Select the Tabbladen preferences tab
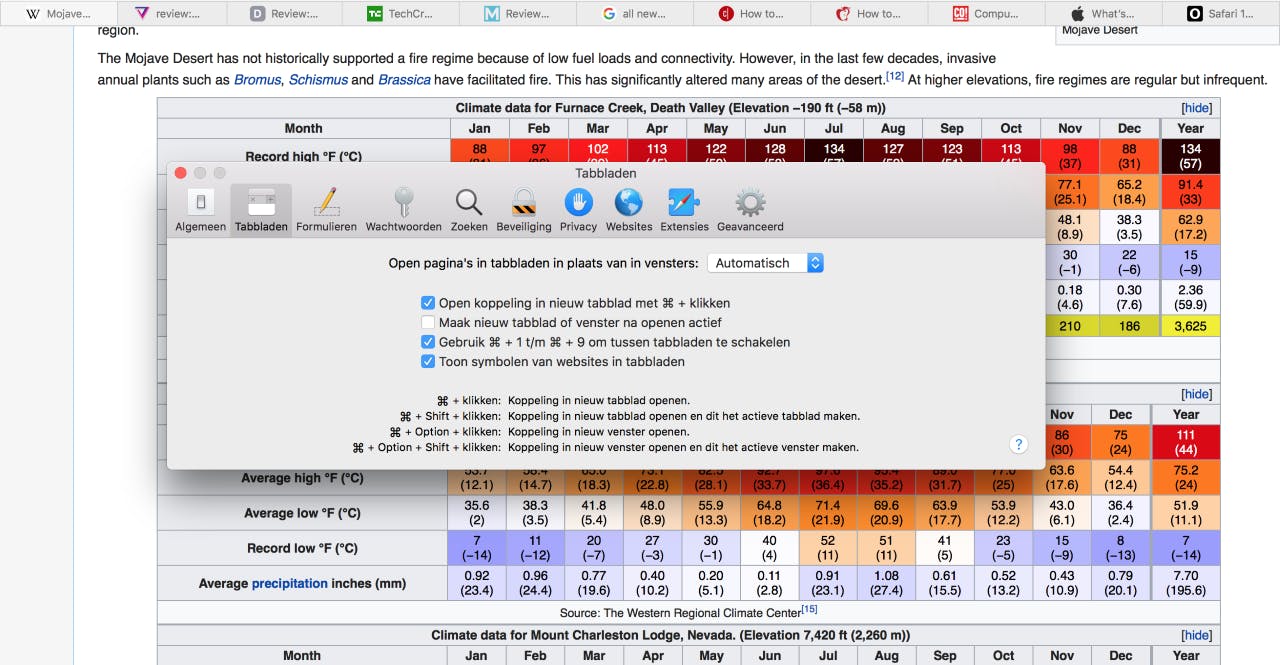Screen dimensions: 1280x665 (x=261, y=210)
